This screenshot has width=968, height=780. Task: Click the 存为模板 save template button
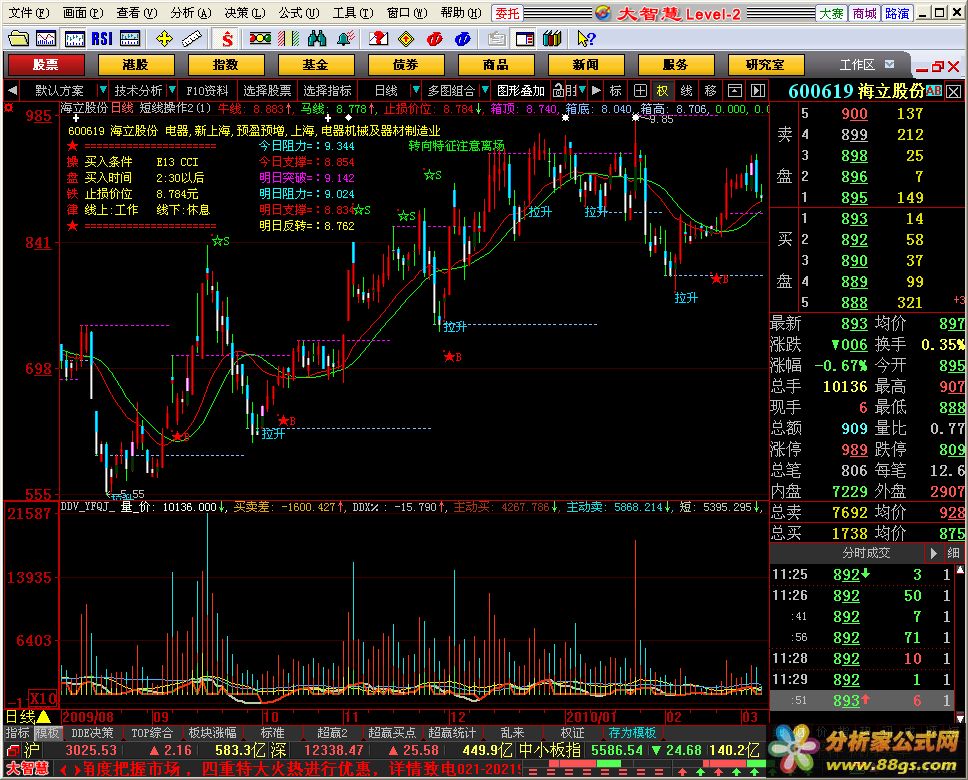click(632, 732)
